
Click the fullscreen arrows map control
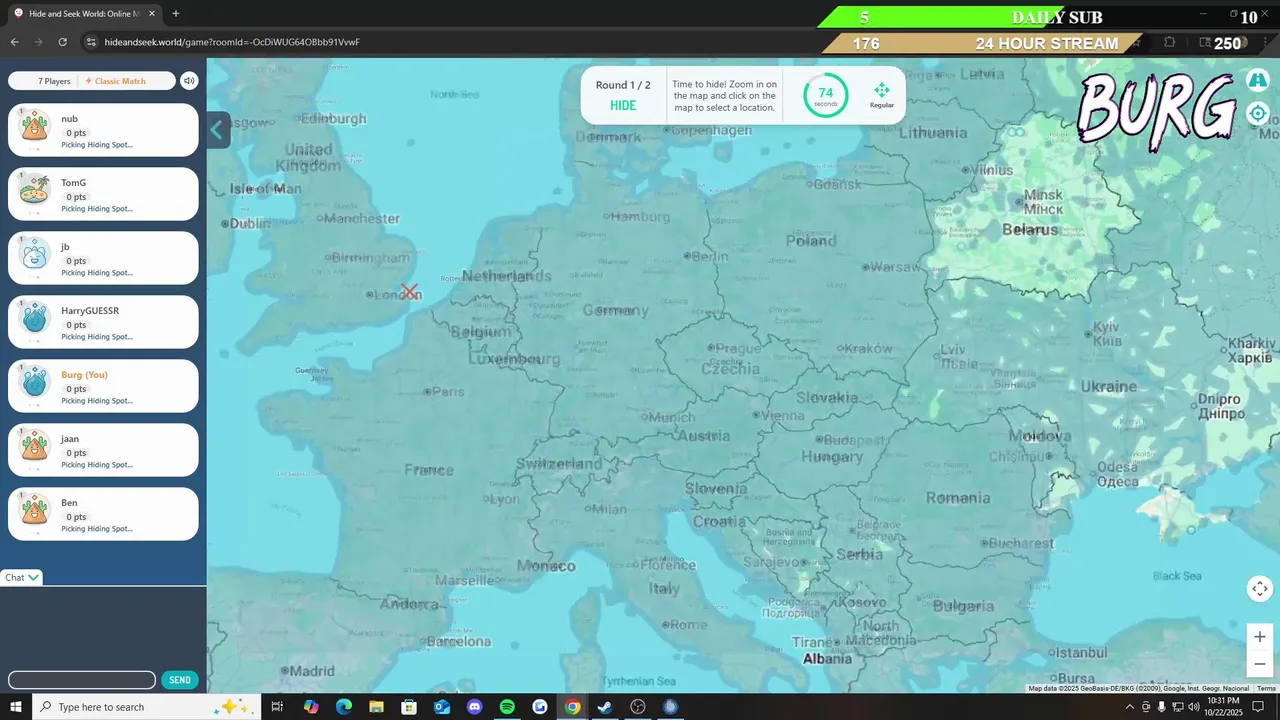pos(1259,589)
